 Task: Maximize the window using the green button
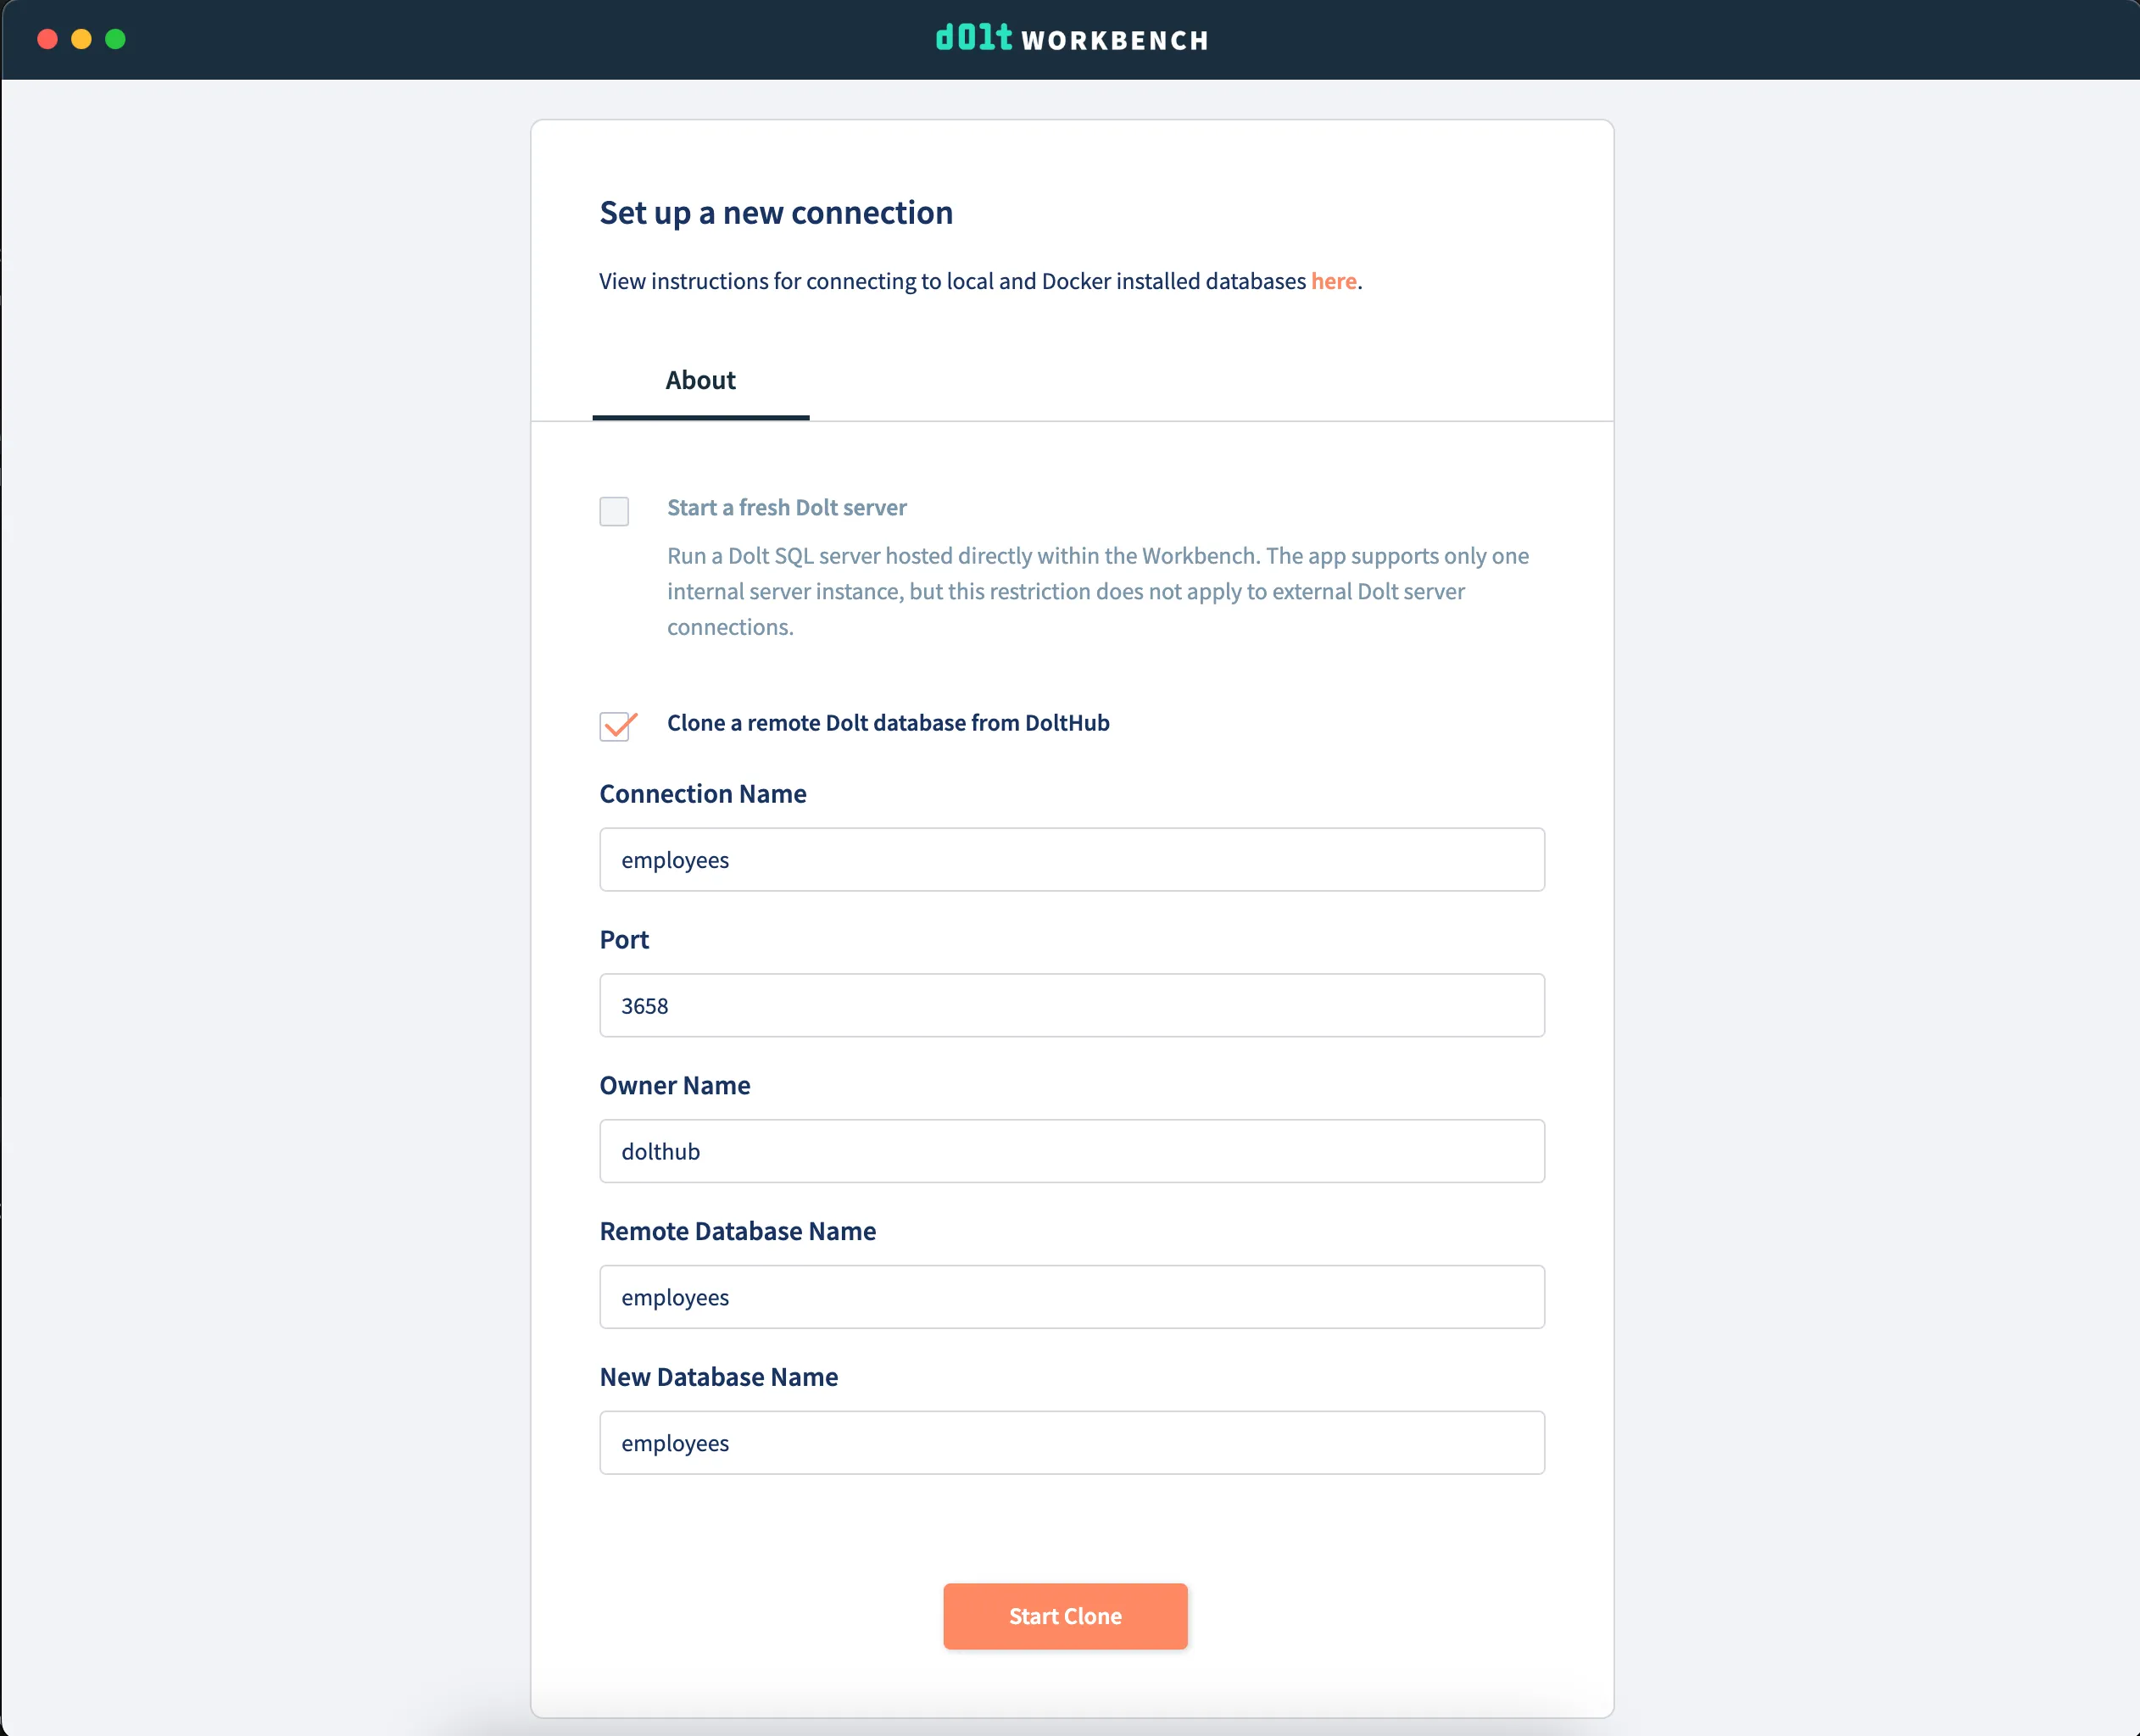(116, 39)
